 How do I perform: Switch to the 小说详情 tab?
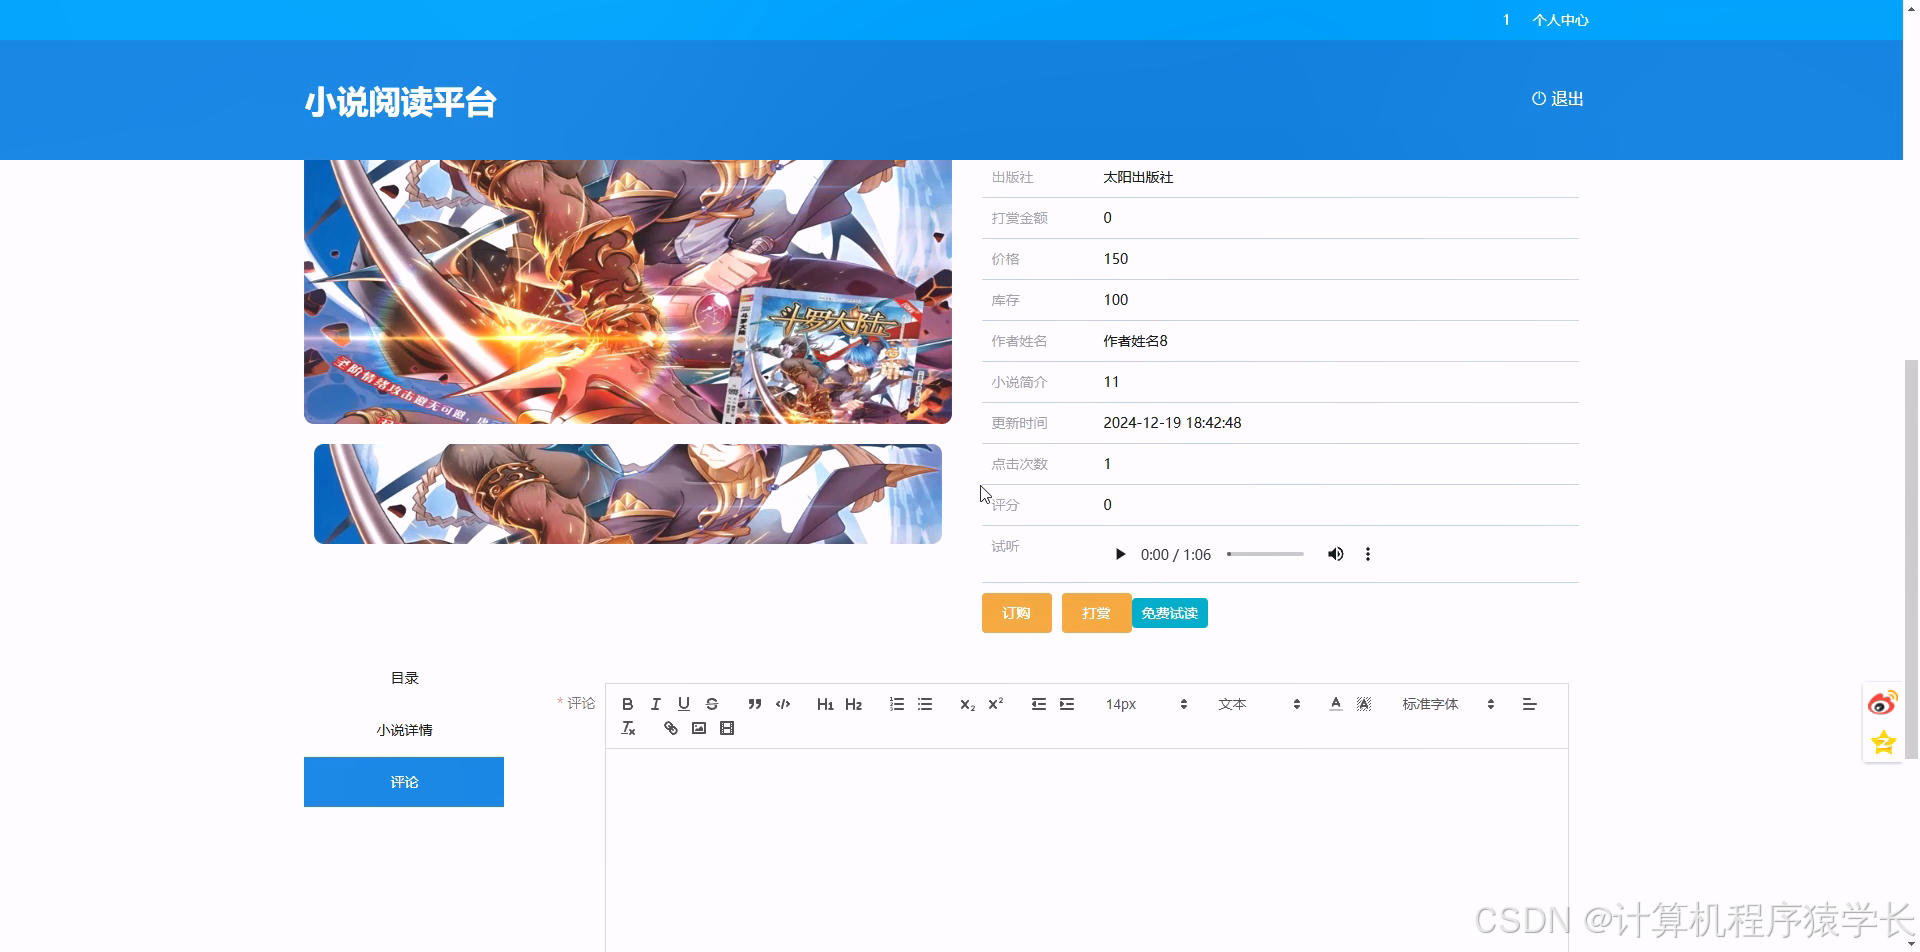[404, 730]
